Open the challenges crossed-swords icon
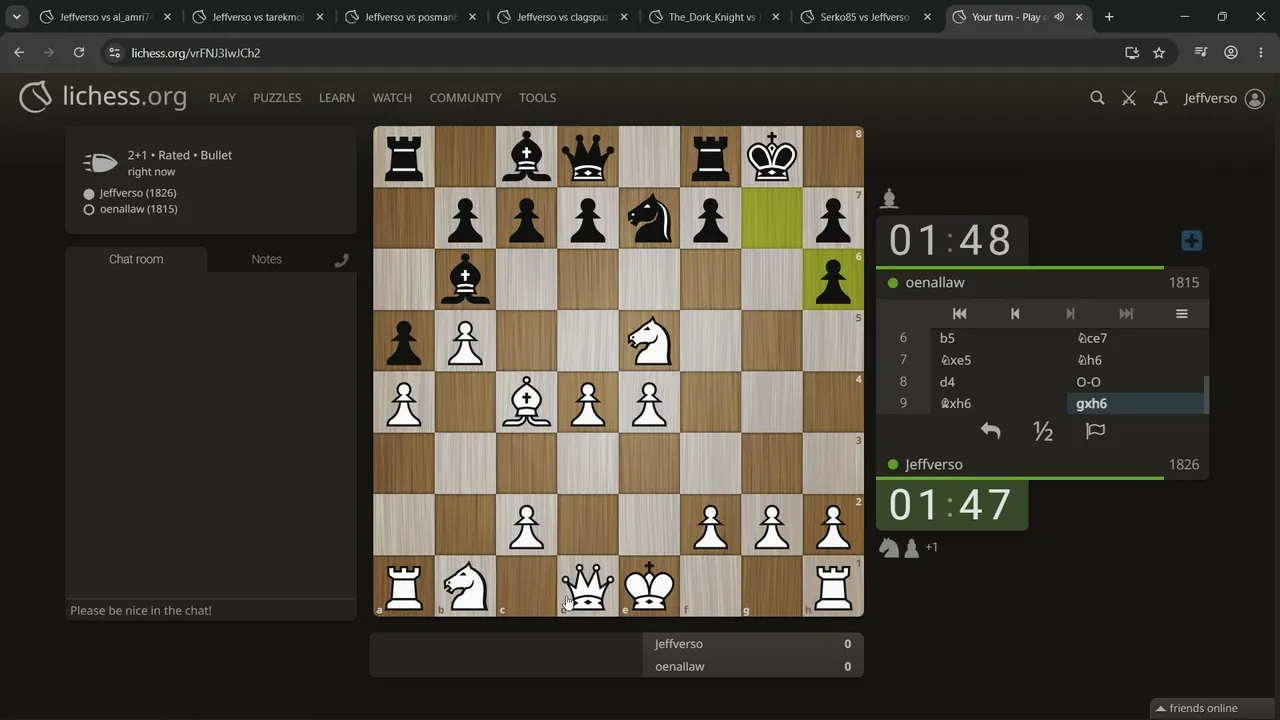Viewport: 1280px width, 720px height. click(1129, 98)
